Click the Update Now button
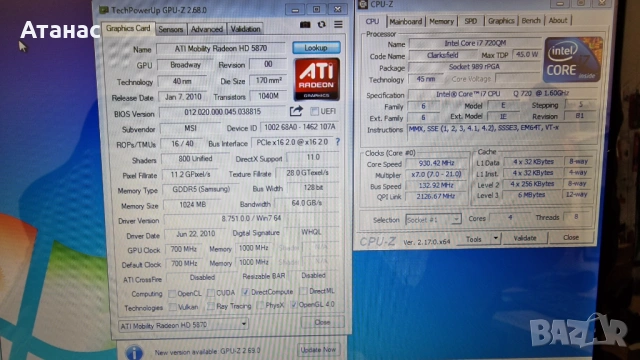The image size is (640, 360). pos(318,350)
